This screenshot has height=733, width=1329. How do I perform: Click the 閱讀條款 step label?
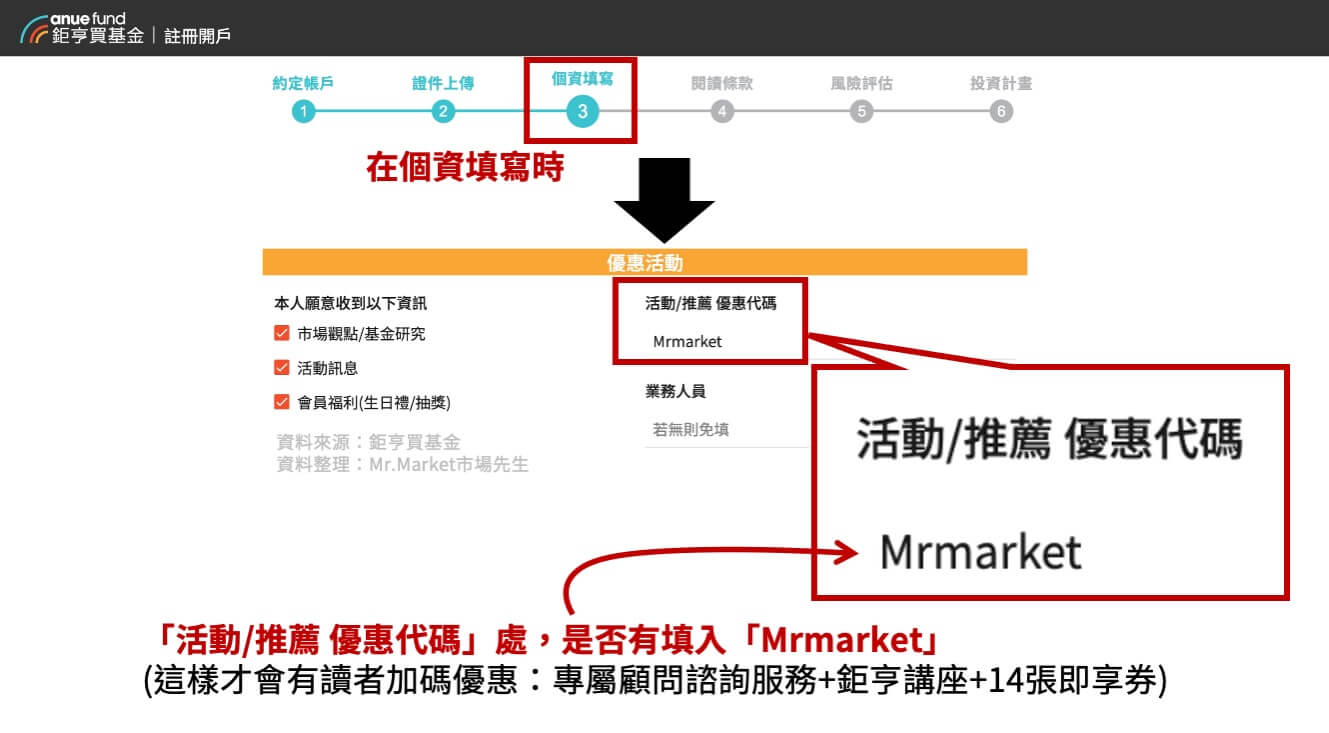click(x=722, y=84)
